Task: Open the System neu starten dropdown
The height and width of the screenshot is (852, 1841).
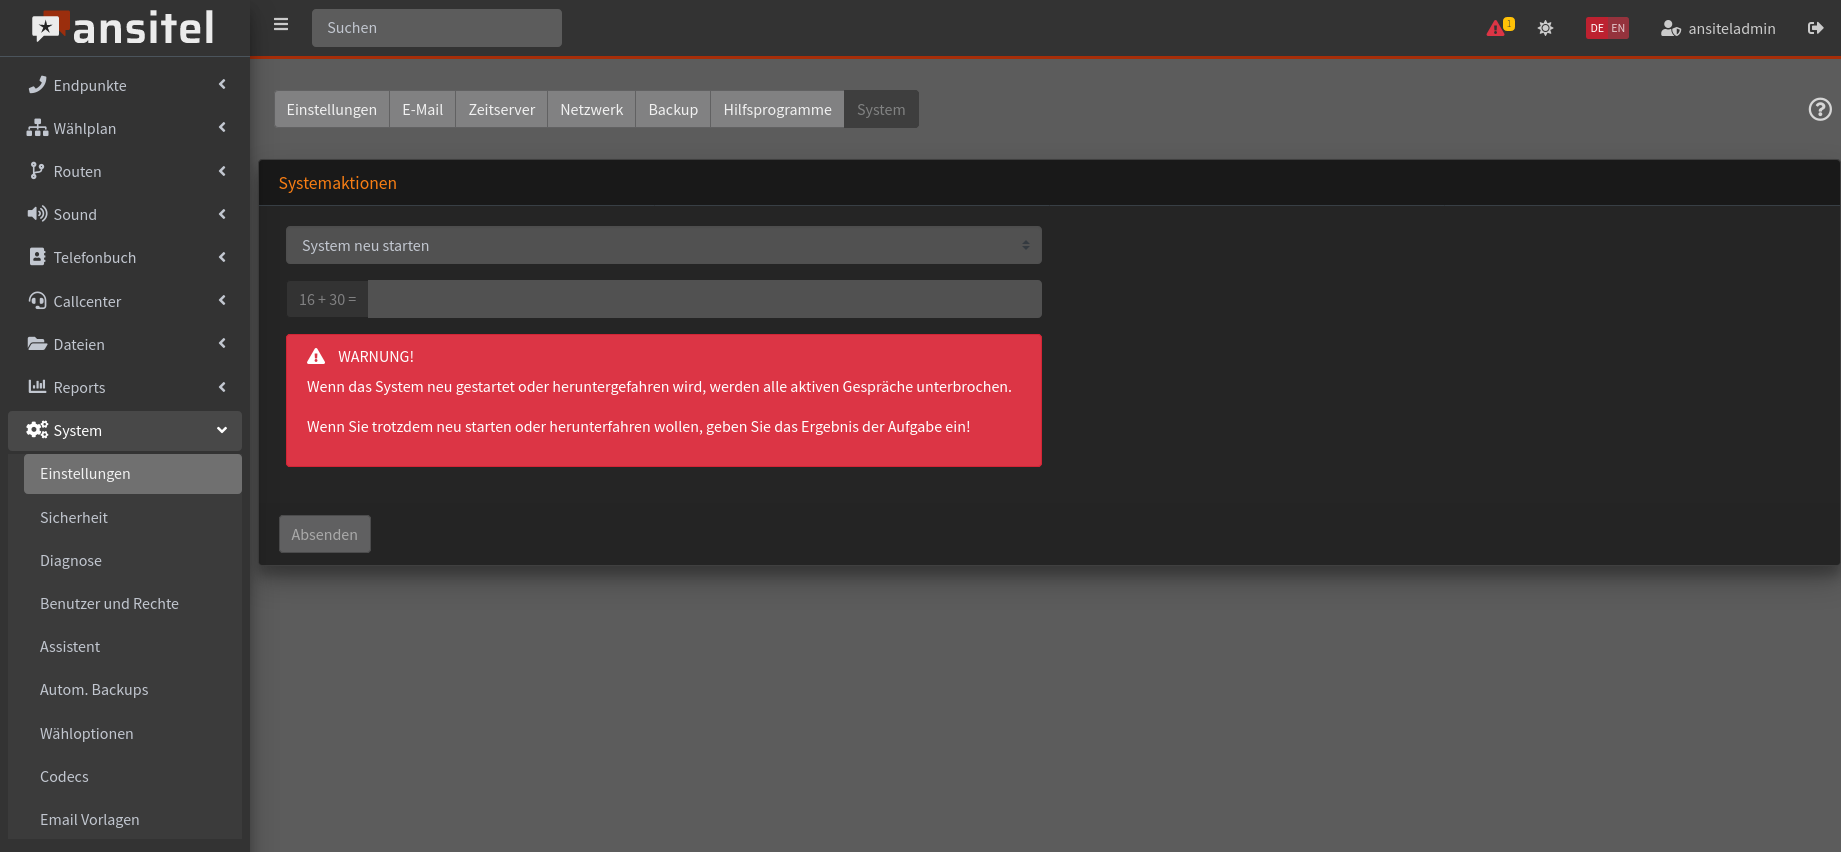Action: (x=663, y=245)
